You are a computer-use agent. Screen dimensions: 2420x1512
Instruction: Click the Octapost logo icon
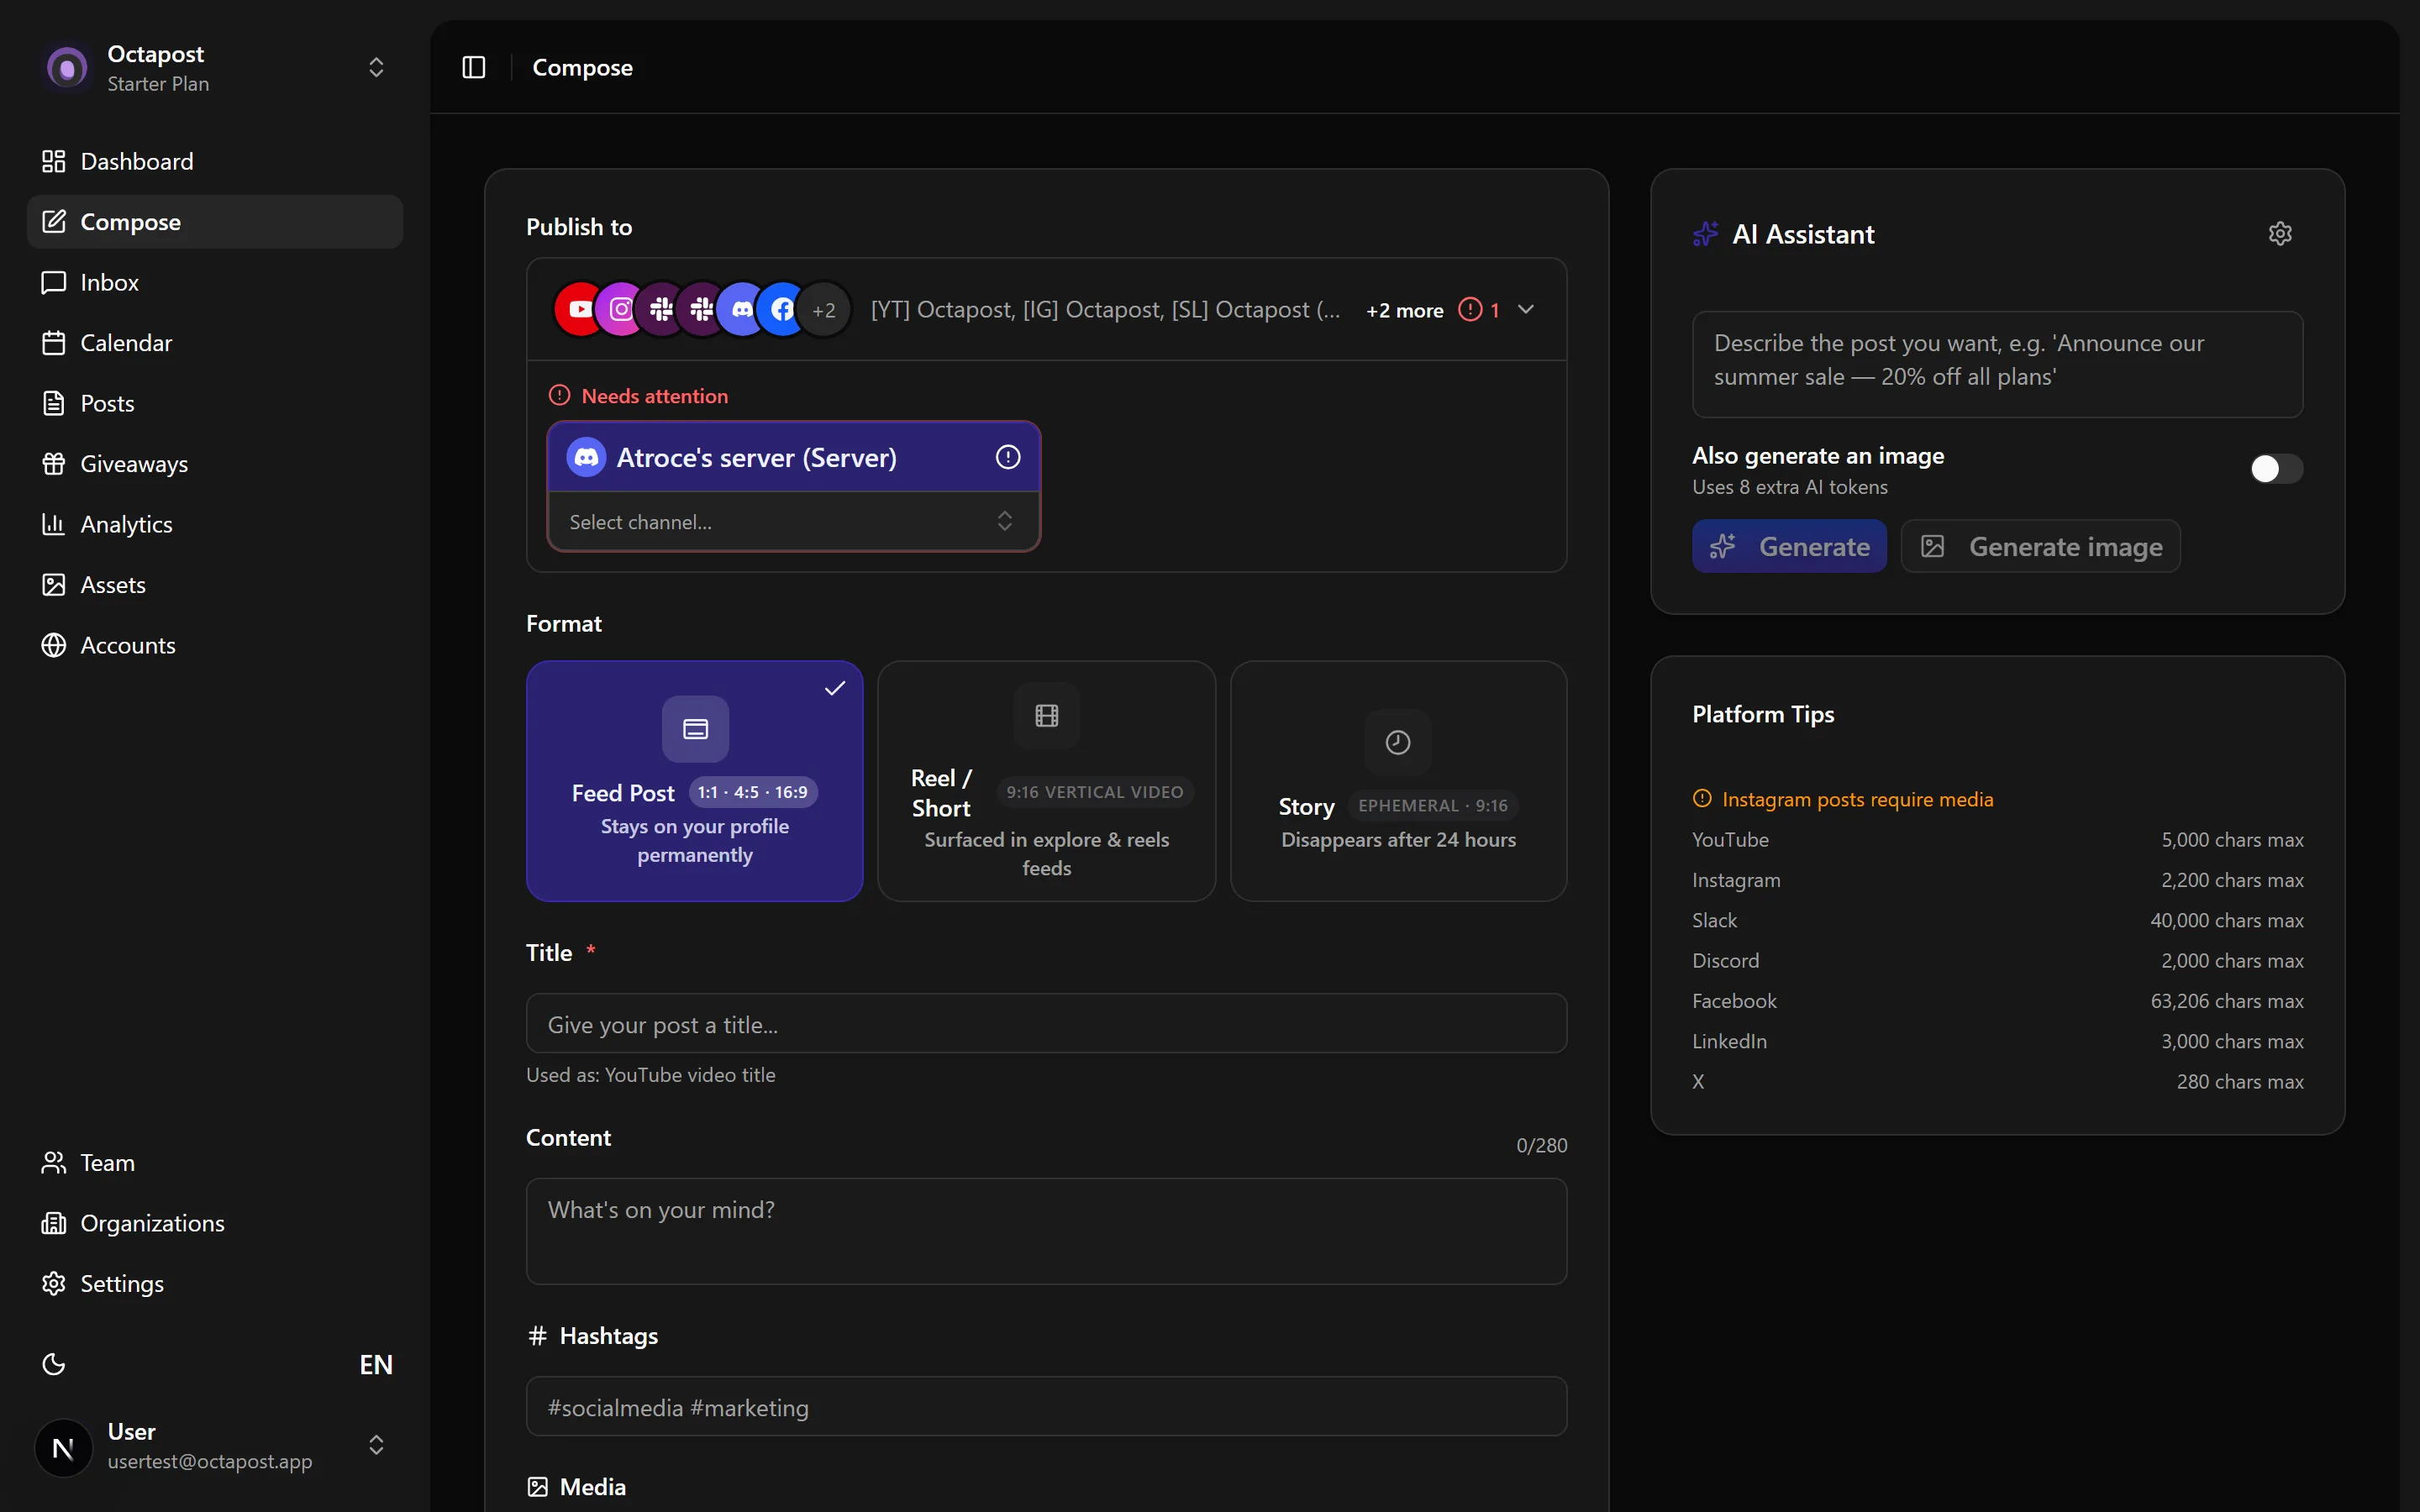point(67,68)
